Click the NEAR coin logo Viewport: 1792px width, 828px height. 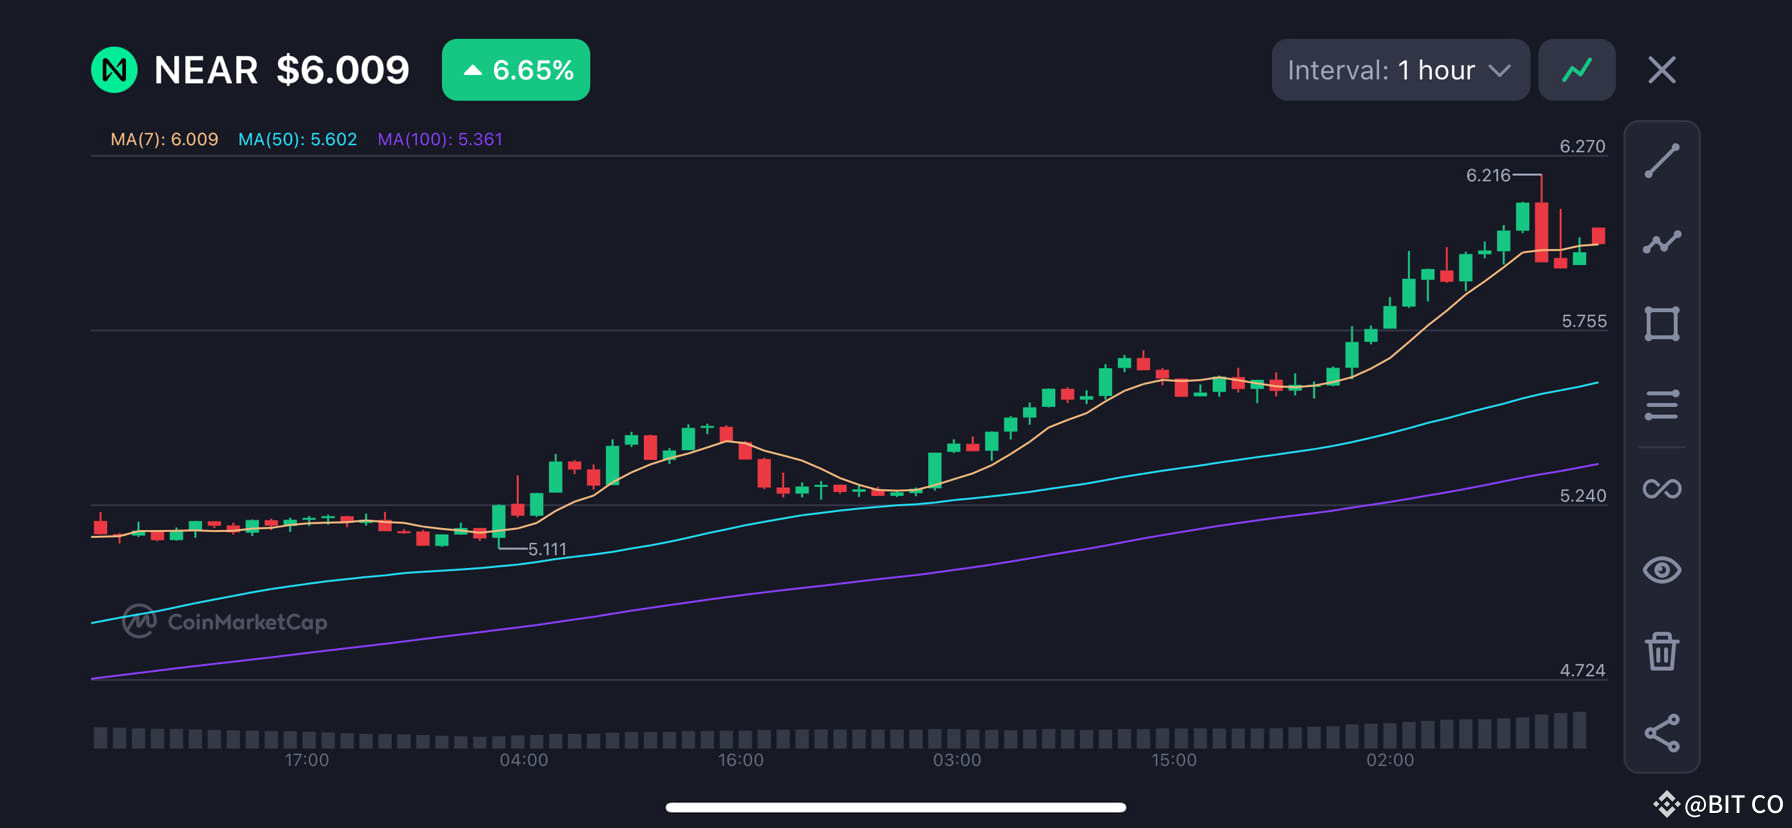point(114,69)
